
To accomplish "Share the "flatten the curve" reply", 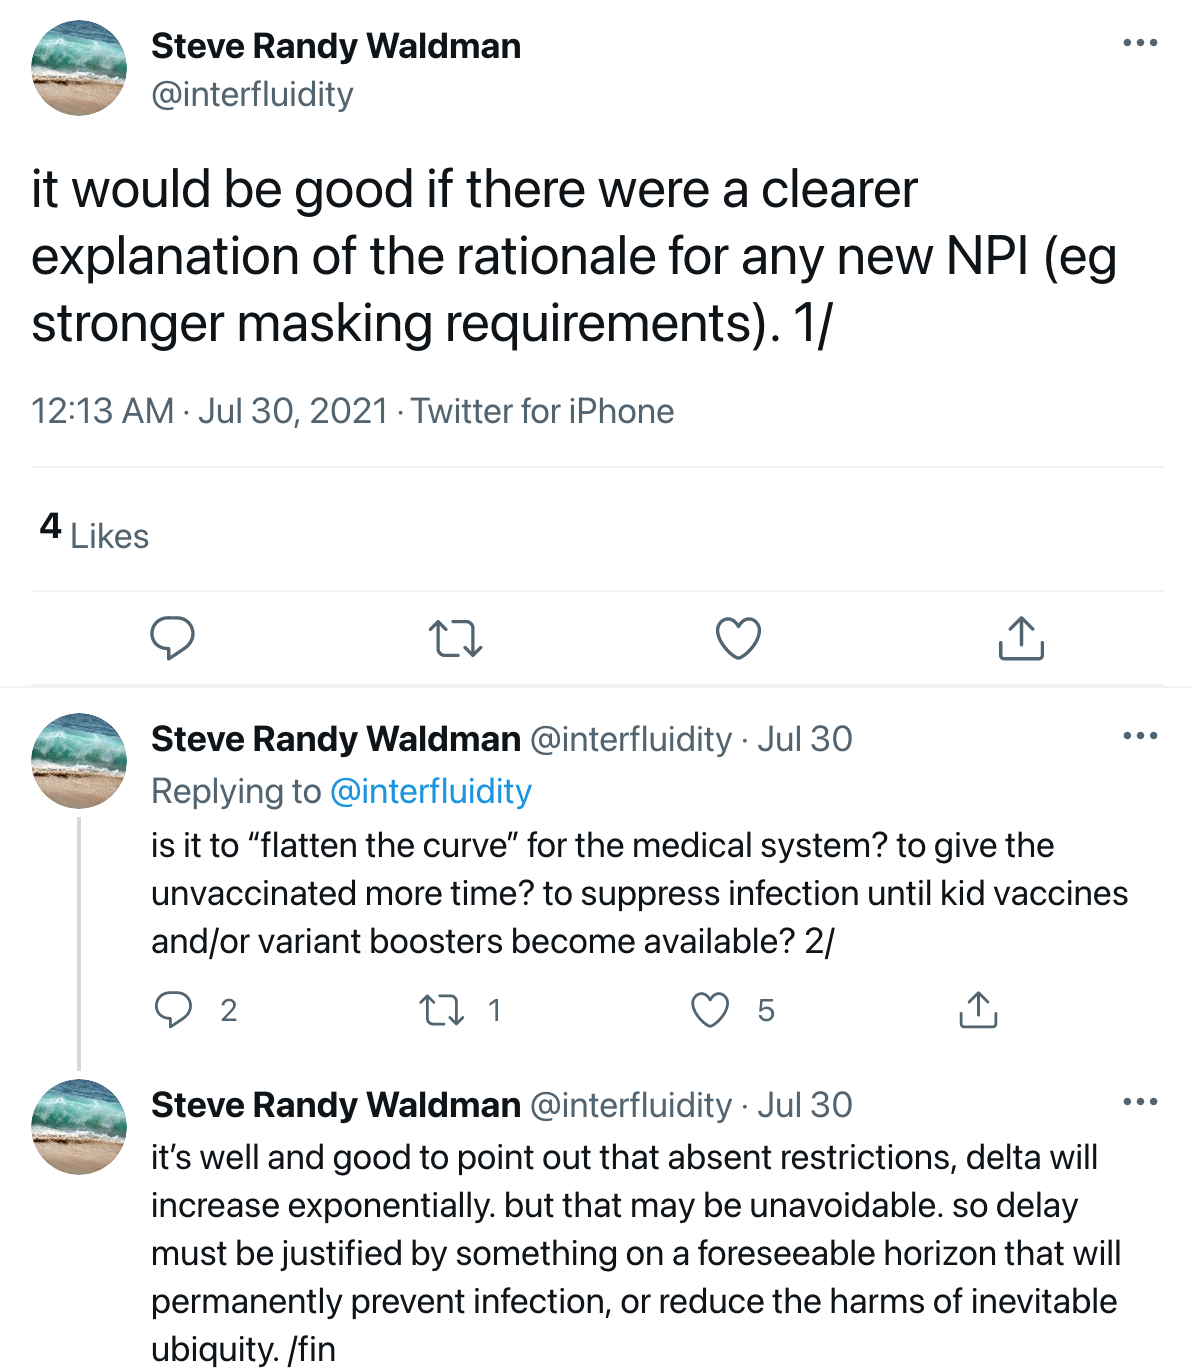I will pyautogui.click(x=978, y=1010).
